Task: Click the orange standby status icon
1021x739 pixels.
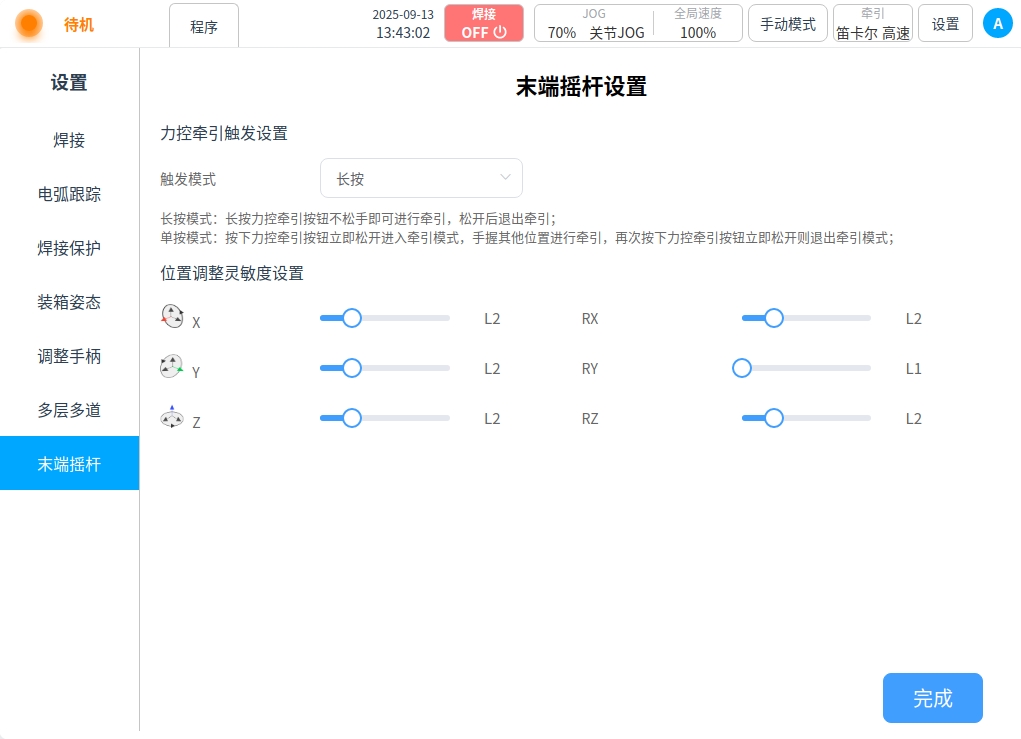Action: (x=29, y=23)
